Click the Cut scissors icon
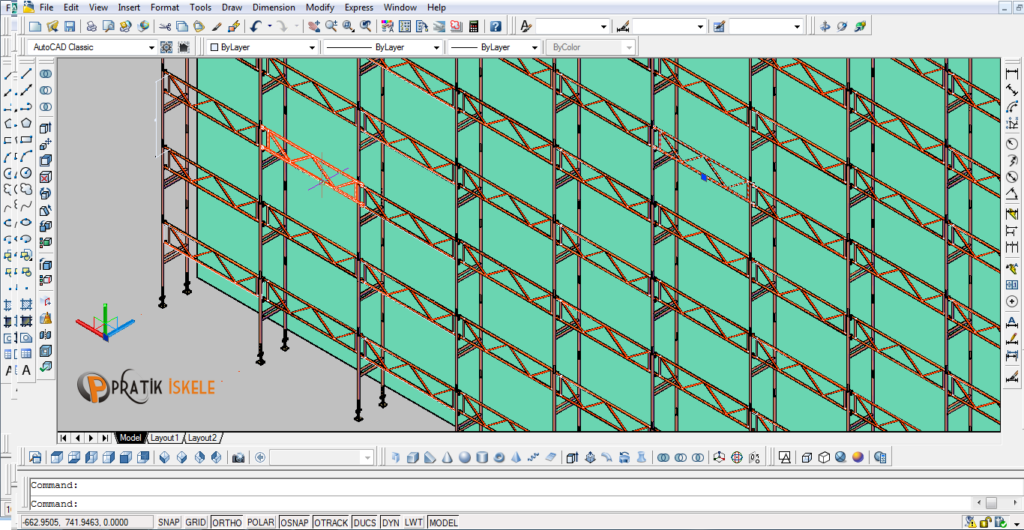This screenshot has width=1024, height=530. (165, 27)
